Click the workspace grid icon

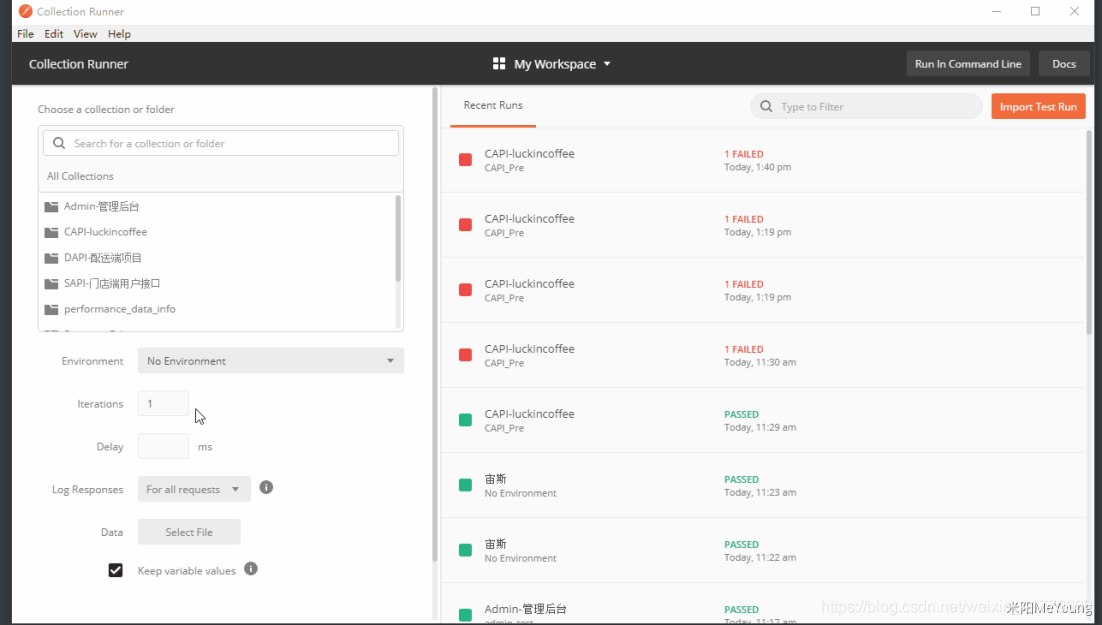[x=499, y=64]
